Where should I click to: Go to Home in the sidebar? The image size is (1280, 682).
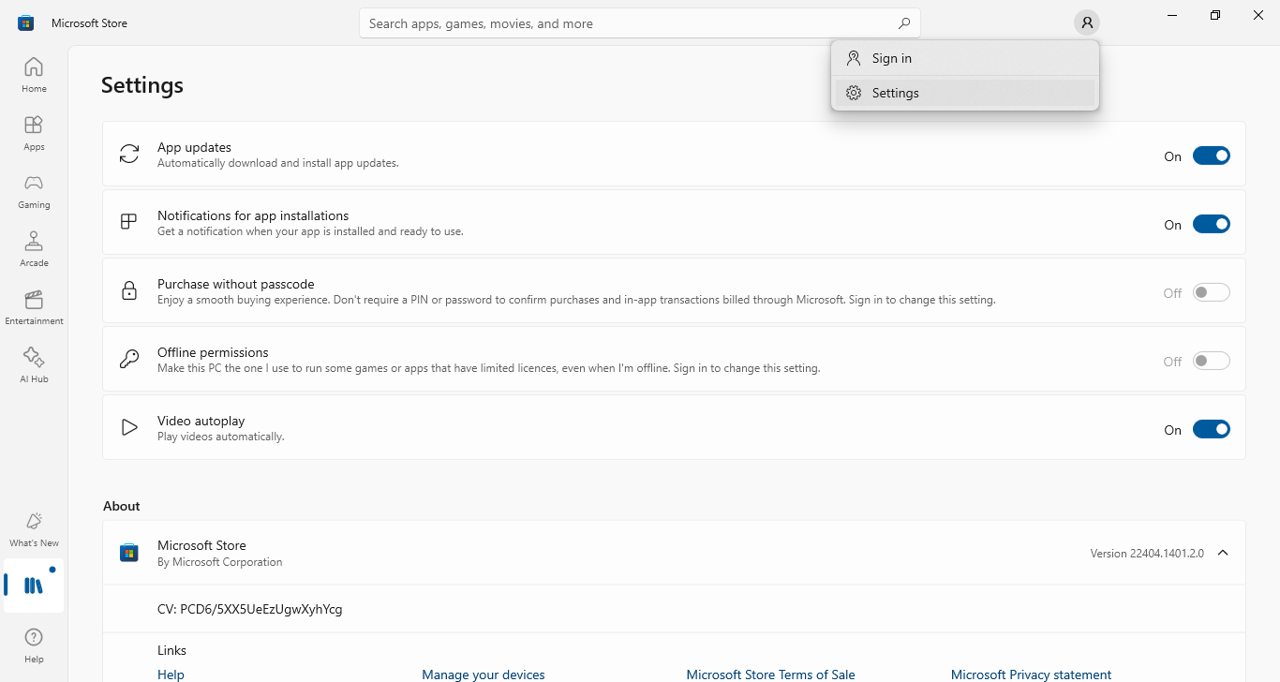point(33,75)
